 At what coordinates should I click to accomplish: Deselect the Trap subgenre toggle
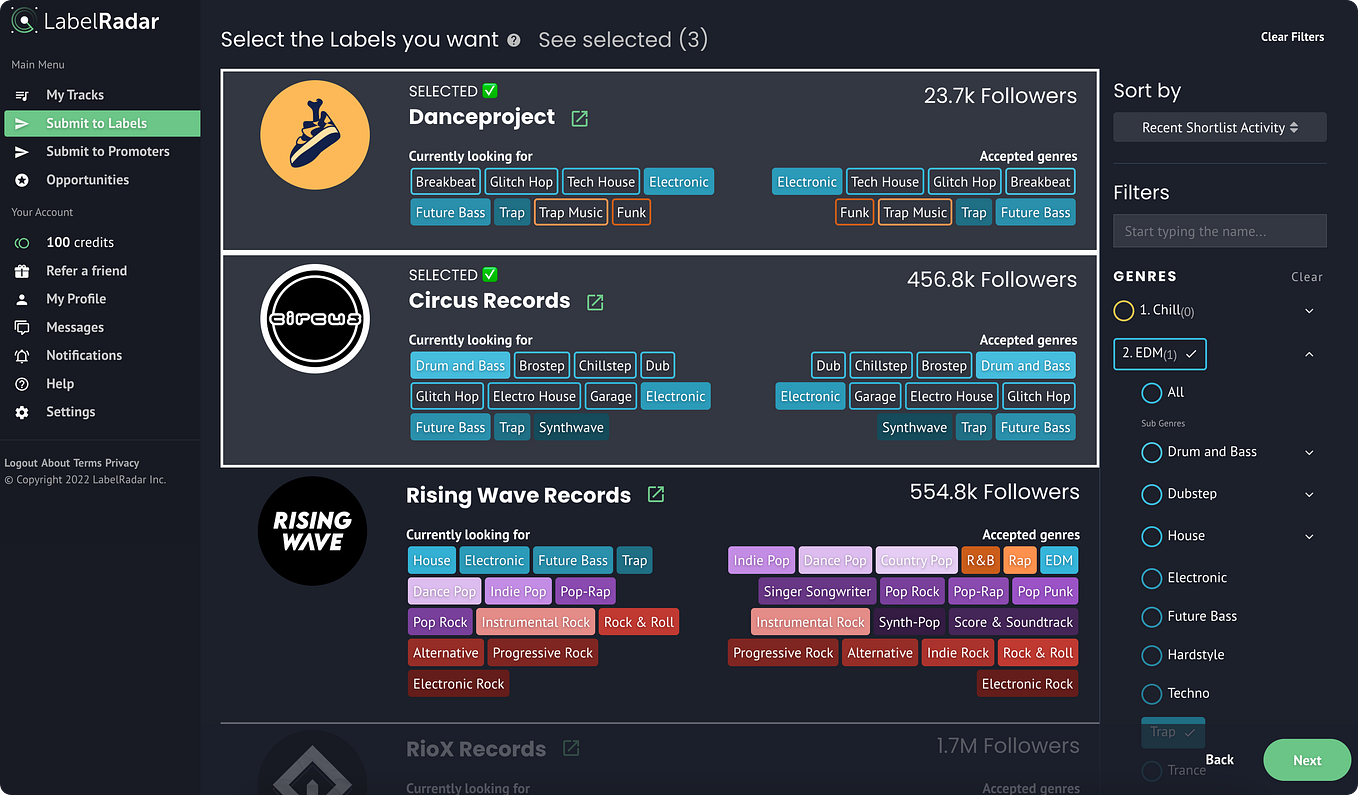point(1172,732)
